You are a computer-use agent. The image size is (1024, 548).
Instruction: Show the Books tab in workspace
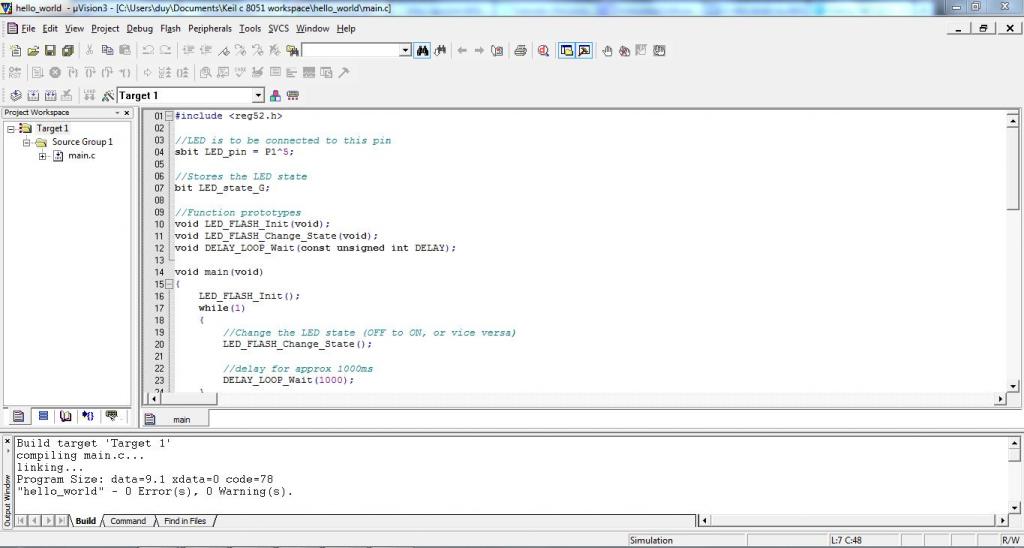pos(65,416)
